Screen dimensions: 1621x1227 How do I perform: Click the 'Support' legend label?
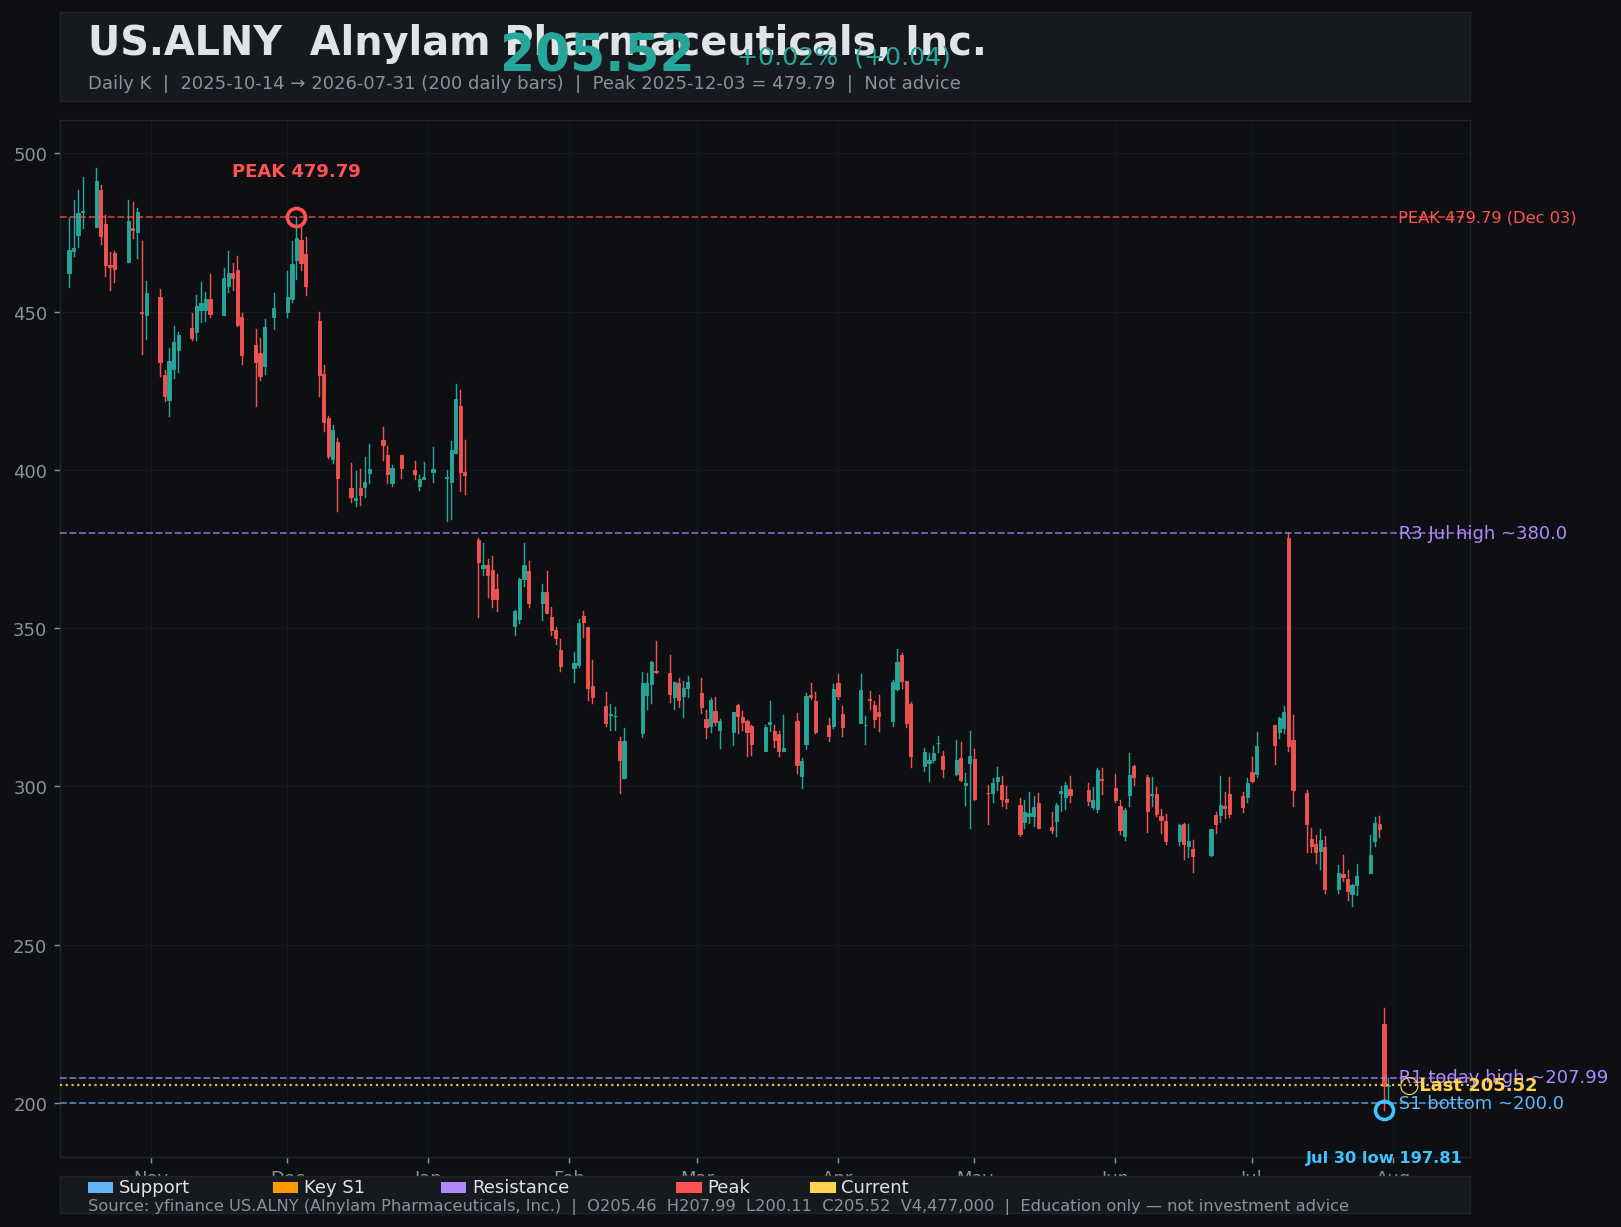(x=154, y=1187)
